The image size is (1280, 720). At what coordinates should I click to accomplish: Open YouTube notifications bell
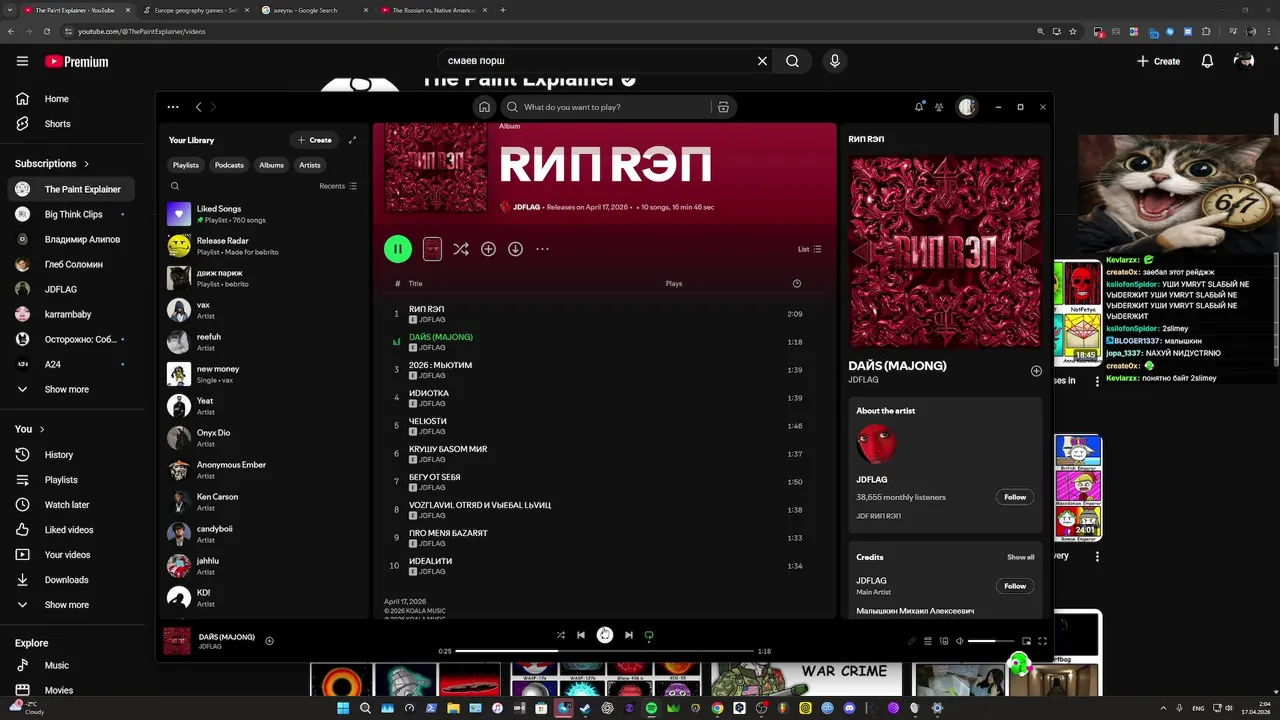click(x=1207, y=61)
